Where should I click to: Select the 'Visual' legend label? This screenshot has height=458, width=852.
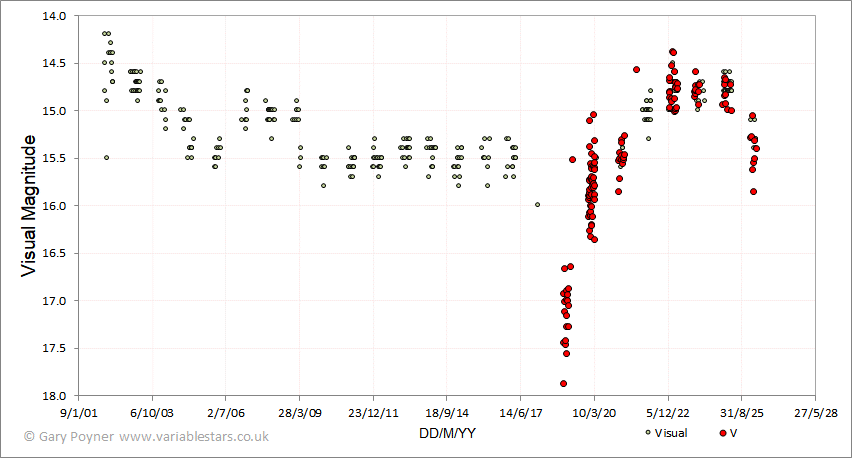pyautogui.click(x=671, y=433)
